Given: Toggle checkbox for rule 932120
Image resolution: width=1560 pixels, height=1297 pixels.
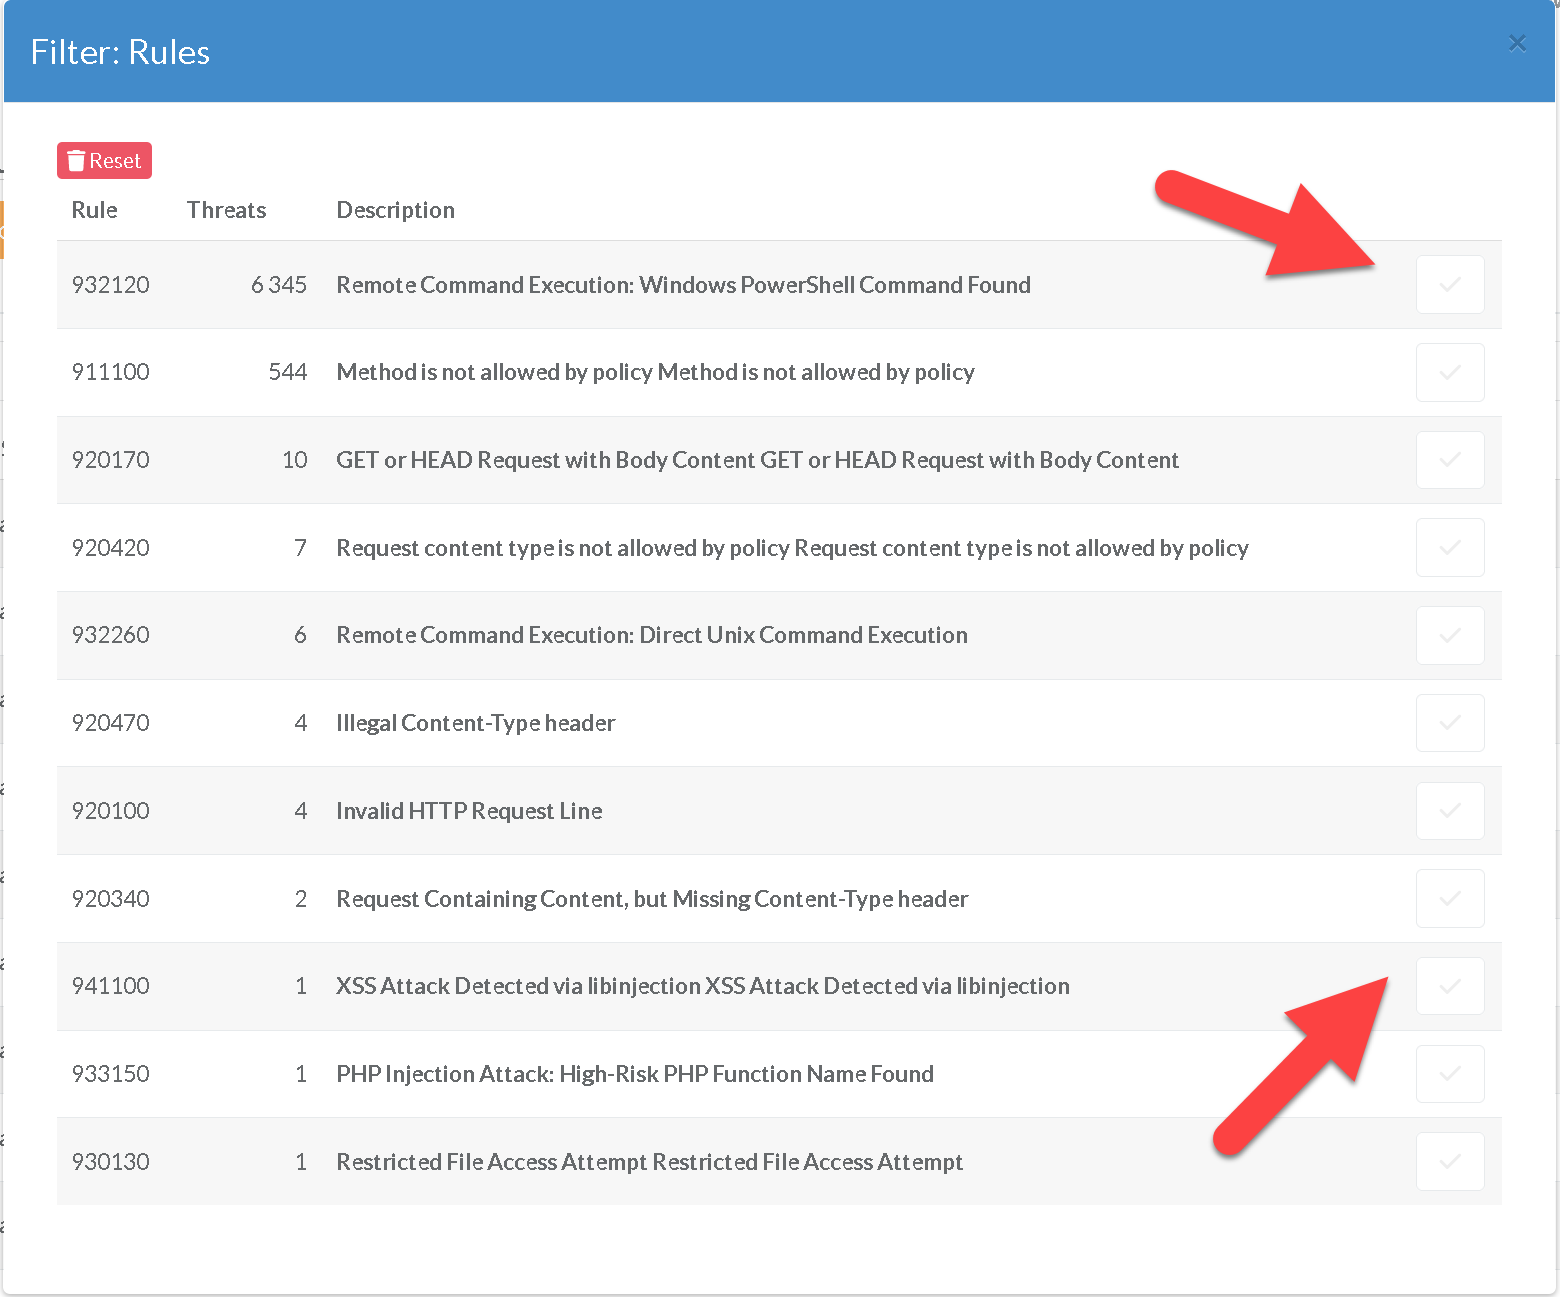Looking at the screenshot, I should tap(1449, 285).
